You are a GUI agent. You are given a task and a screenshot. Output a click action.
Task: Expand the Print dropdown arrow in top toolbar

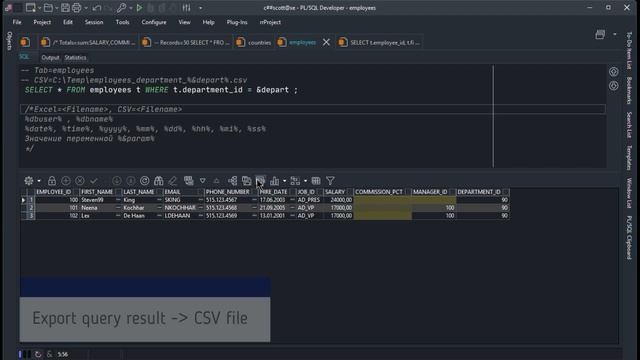(x=86, y=8)
